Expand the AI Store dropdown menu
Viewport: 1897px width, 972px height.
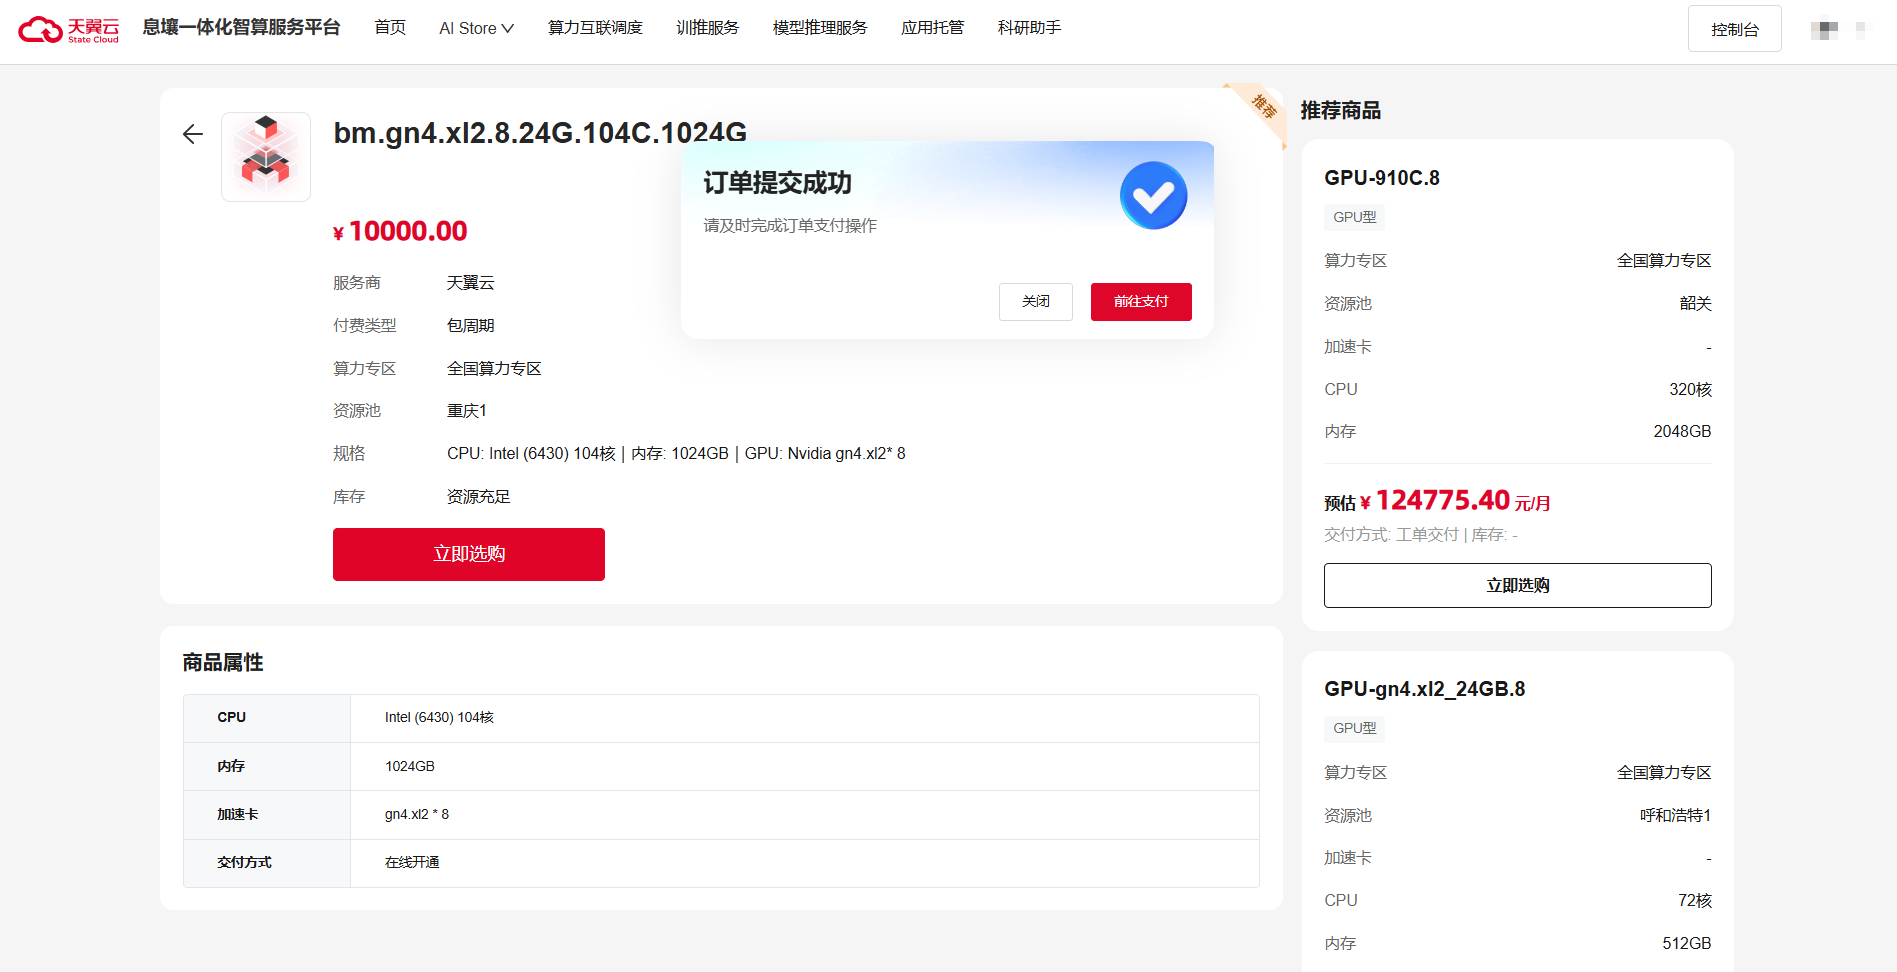tap(476, 28)
